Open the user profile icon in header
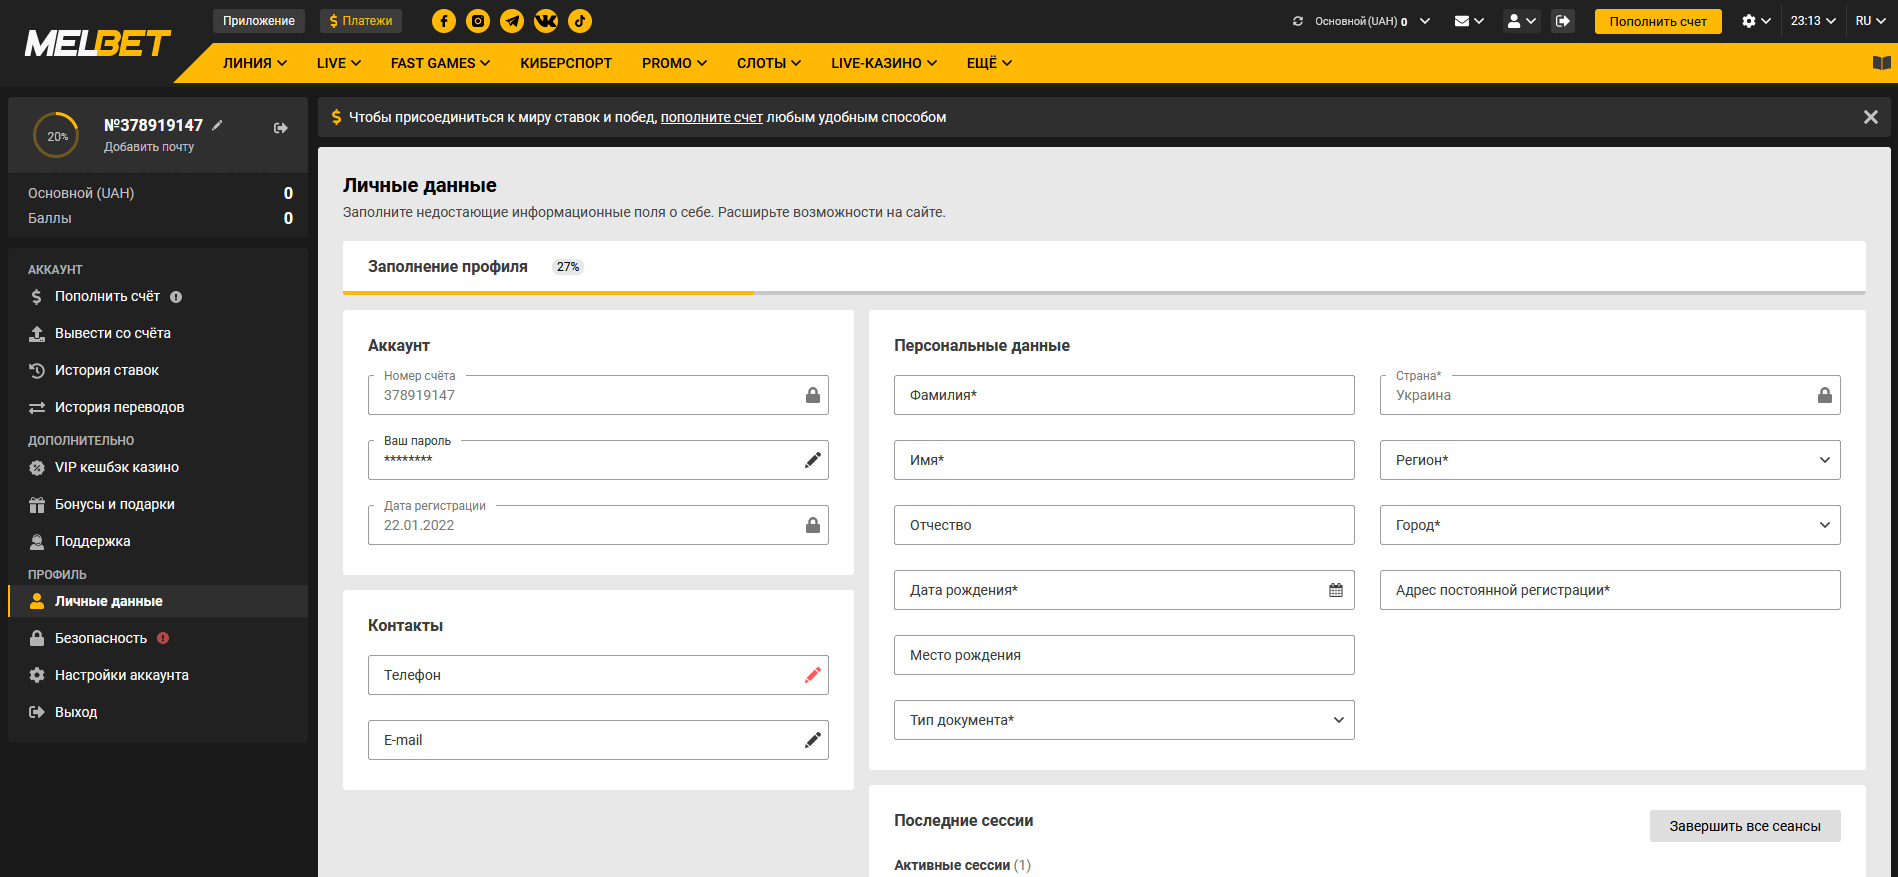The image size is (1898, 877). pyautogui.click(x=1521, y=21)
